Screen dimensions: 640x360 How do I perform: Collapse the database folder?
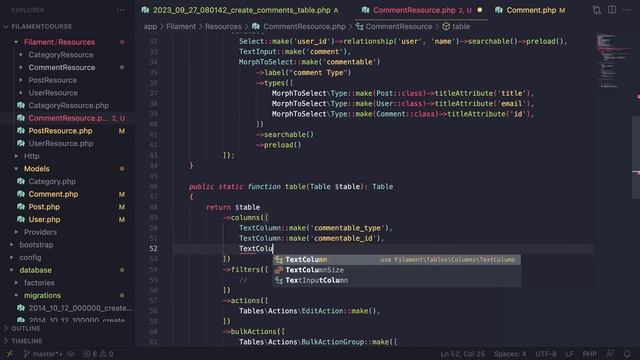point(11,270)
